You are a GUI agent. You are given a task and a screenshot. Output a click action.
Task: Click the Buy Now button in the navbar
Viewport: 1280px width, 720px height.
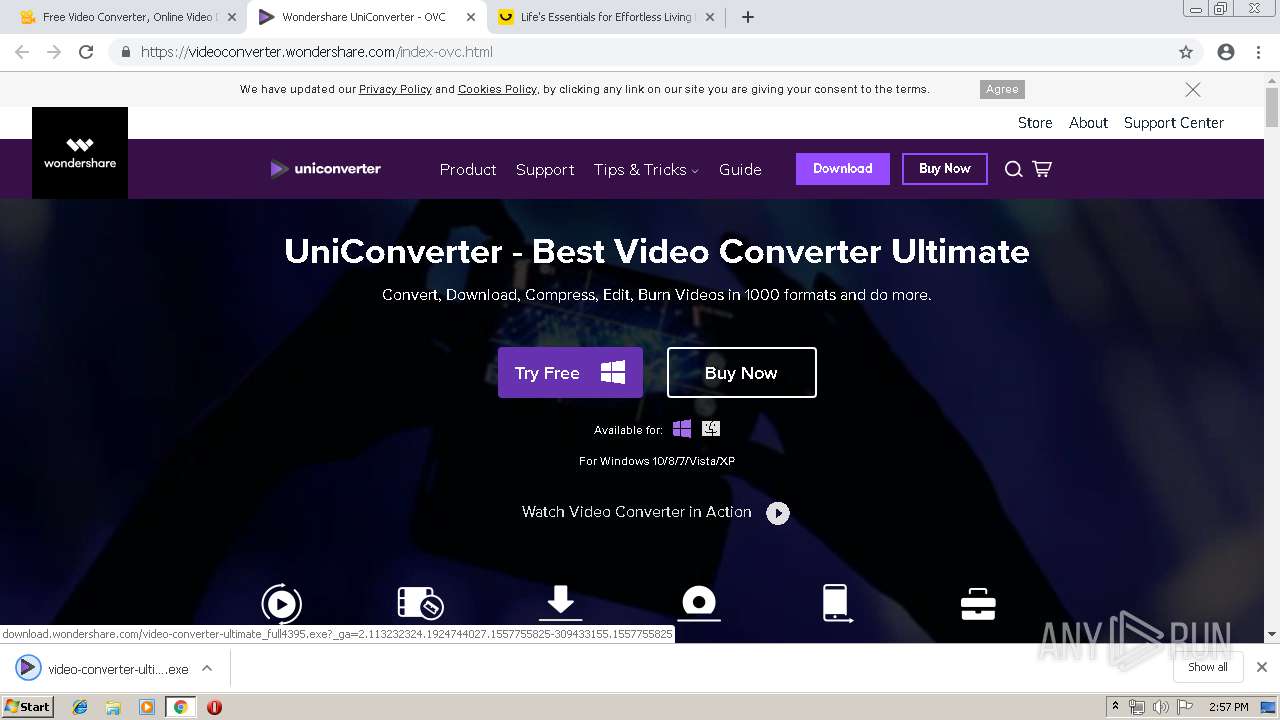(x=945, y=169)
